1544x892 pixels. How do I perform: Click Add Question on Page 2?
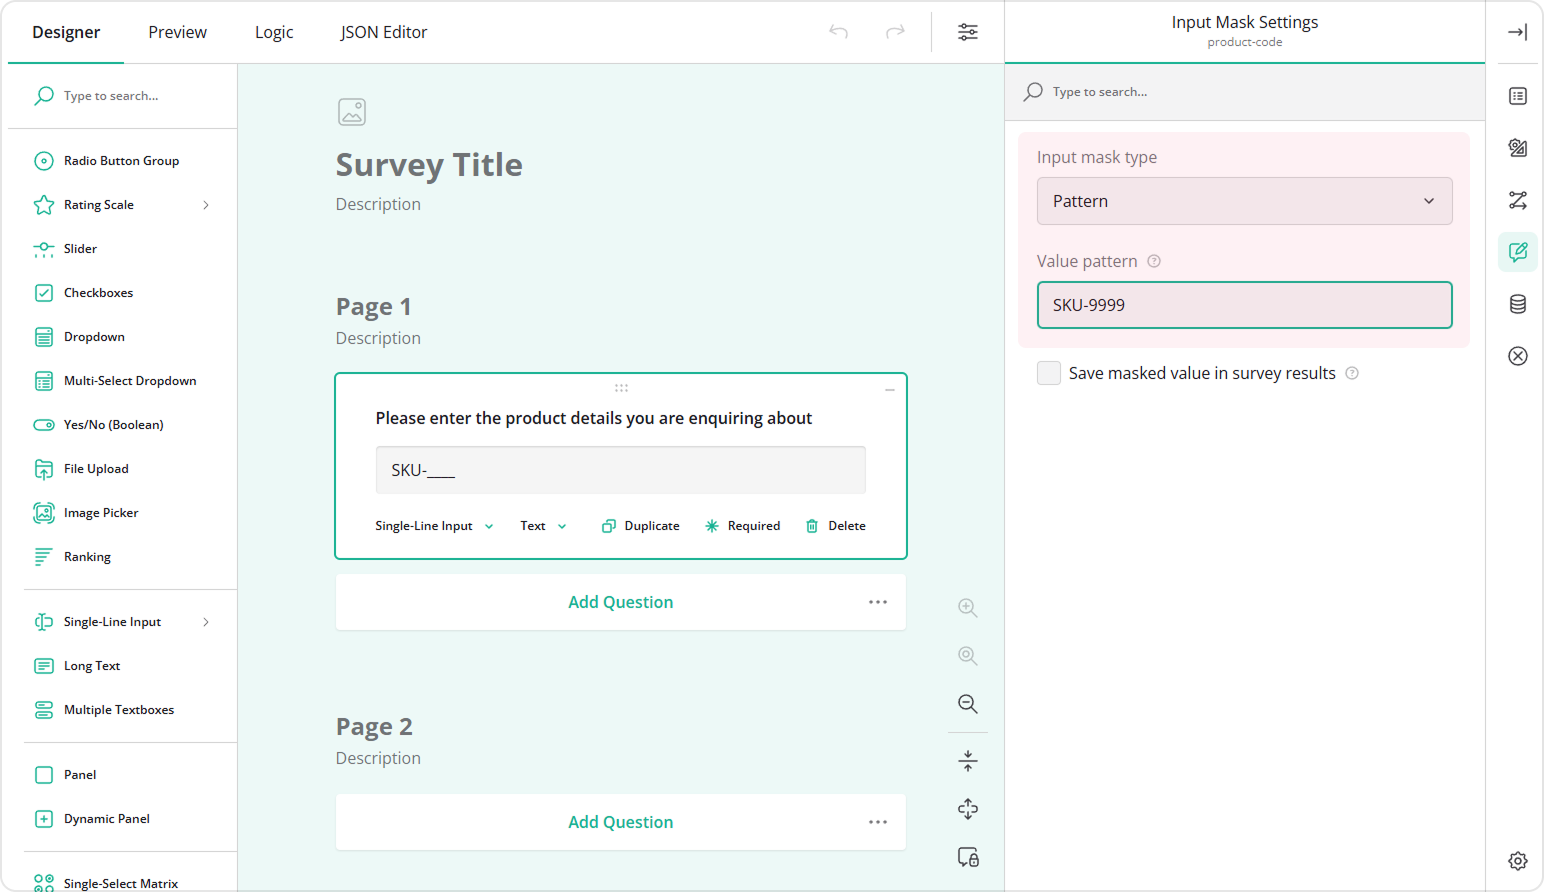[620, 821]
